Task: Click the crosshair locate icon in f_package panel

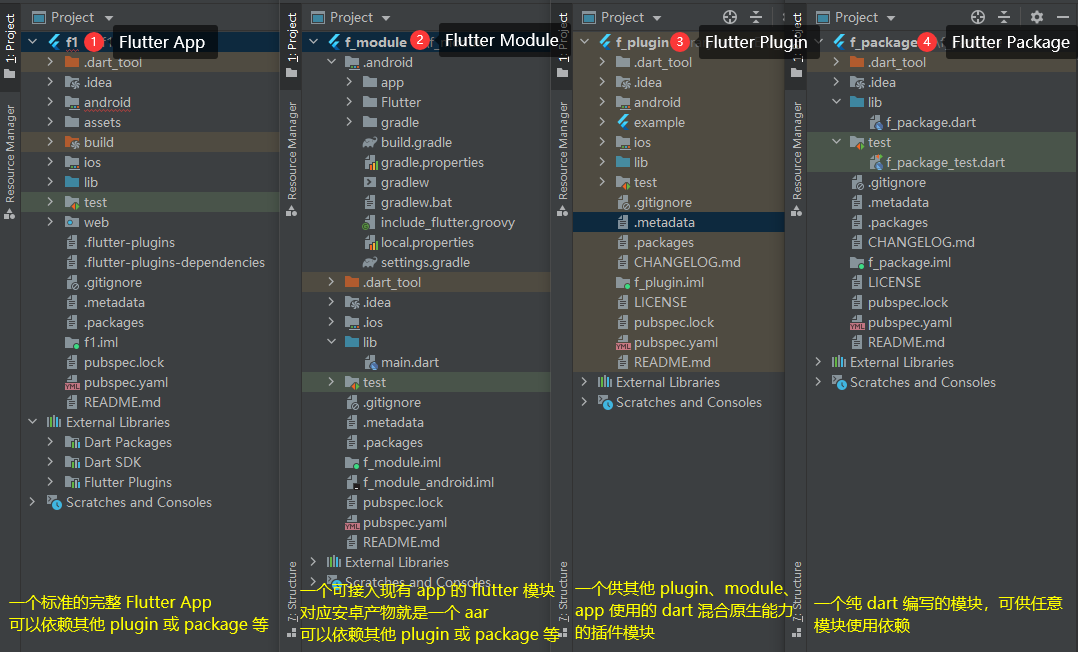Action: tap(978, 17)
